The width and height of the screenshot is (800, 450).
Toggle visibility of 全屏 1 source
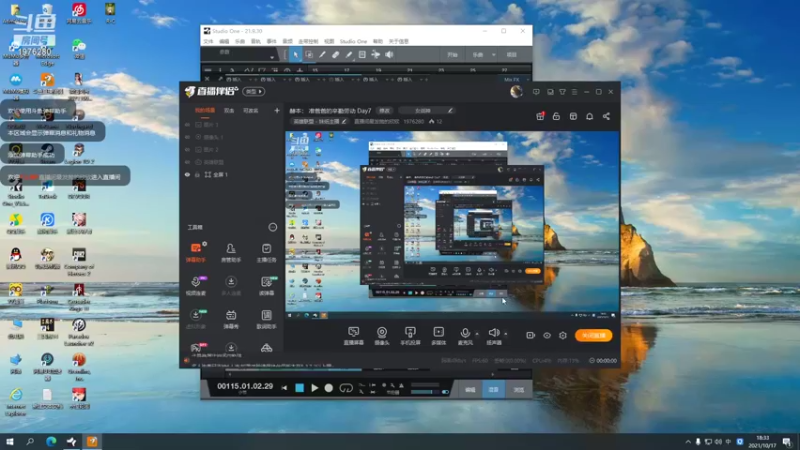pyautogui.click(x=187, y=174)
